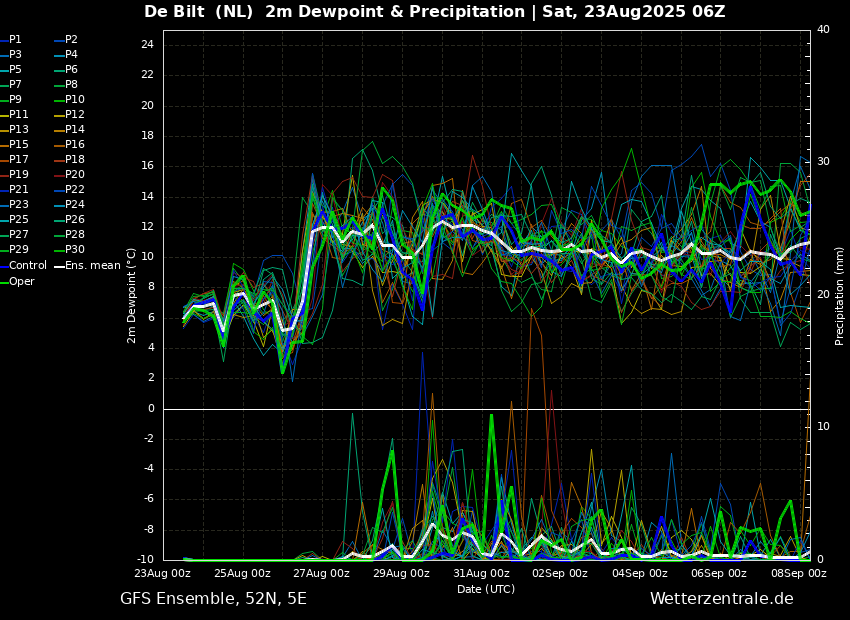Image resolution: width=850 pixels, height=620 pixels.
Task: Click the 10 value on the precipitation axis
Action: (x=823, y=427)
